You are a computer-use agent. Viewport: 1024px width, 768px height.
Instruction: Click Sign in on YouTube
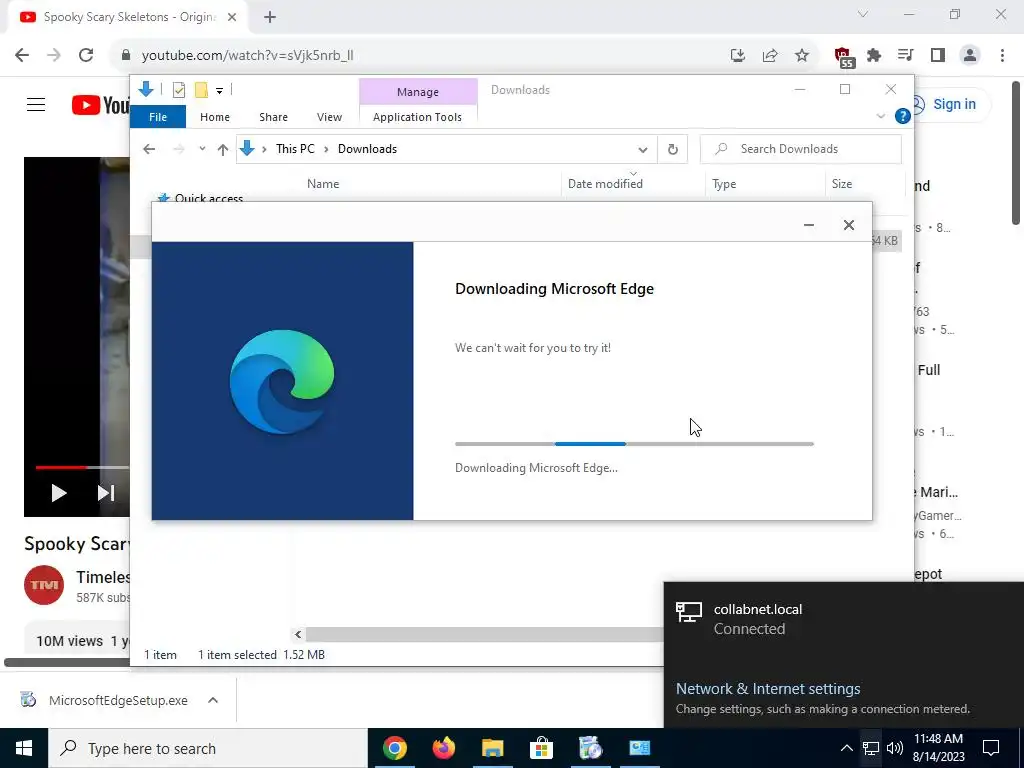(954, 104)
